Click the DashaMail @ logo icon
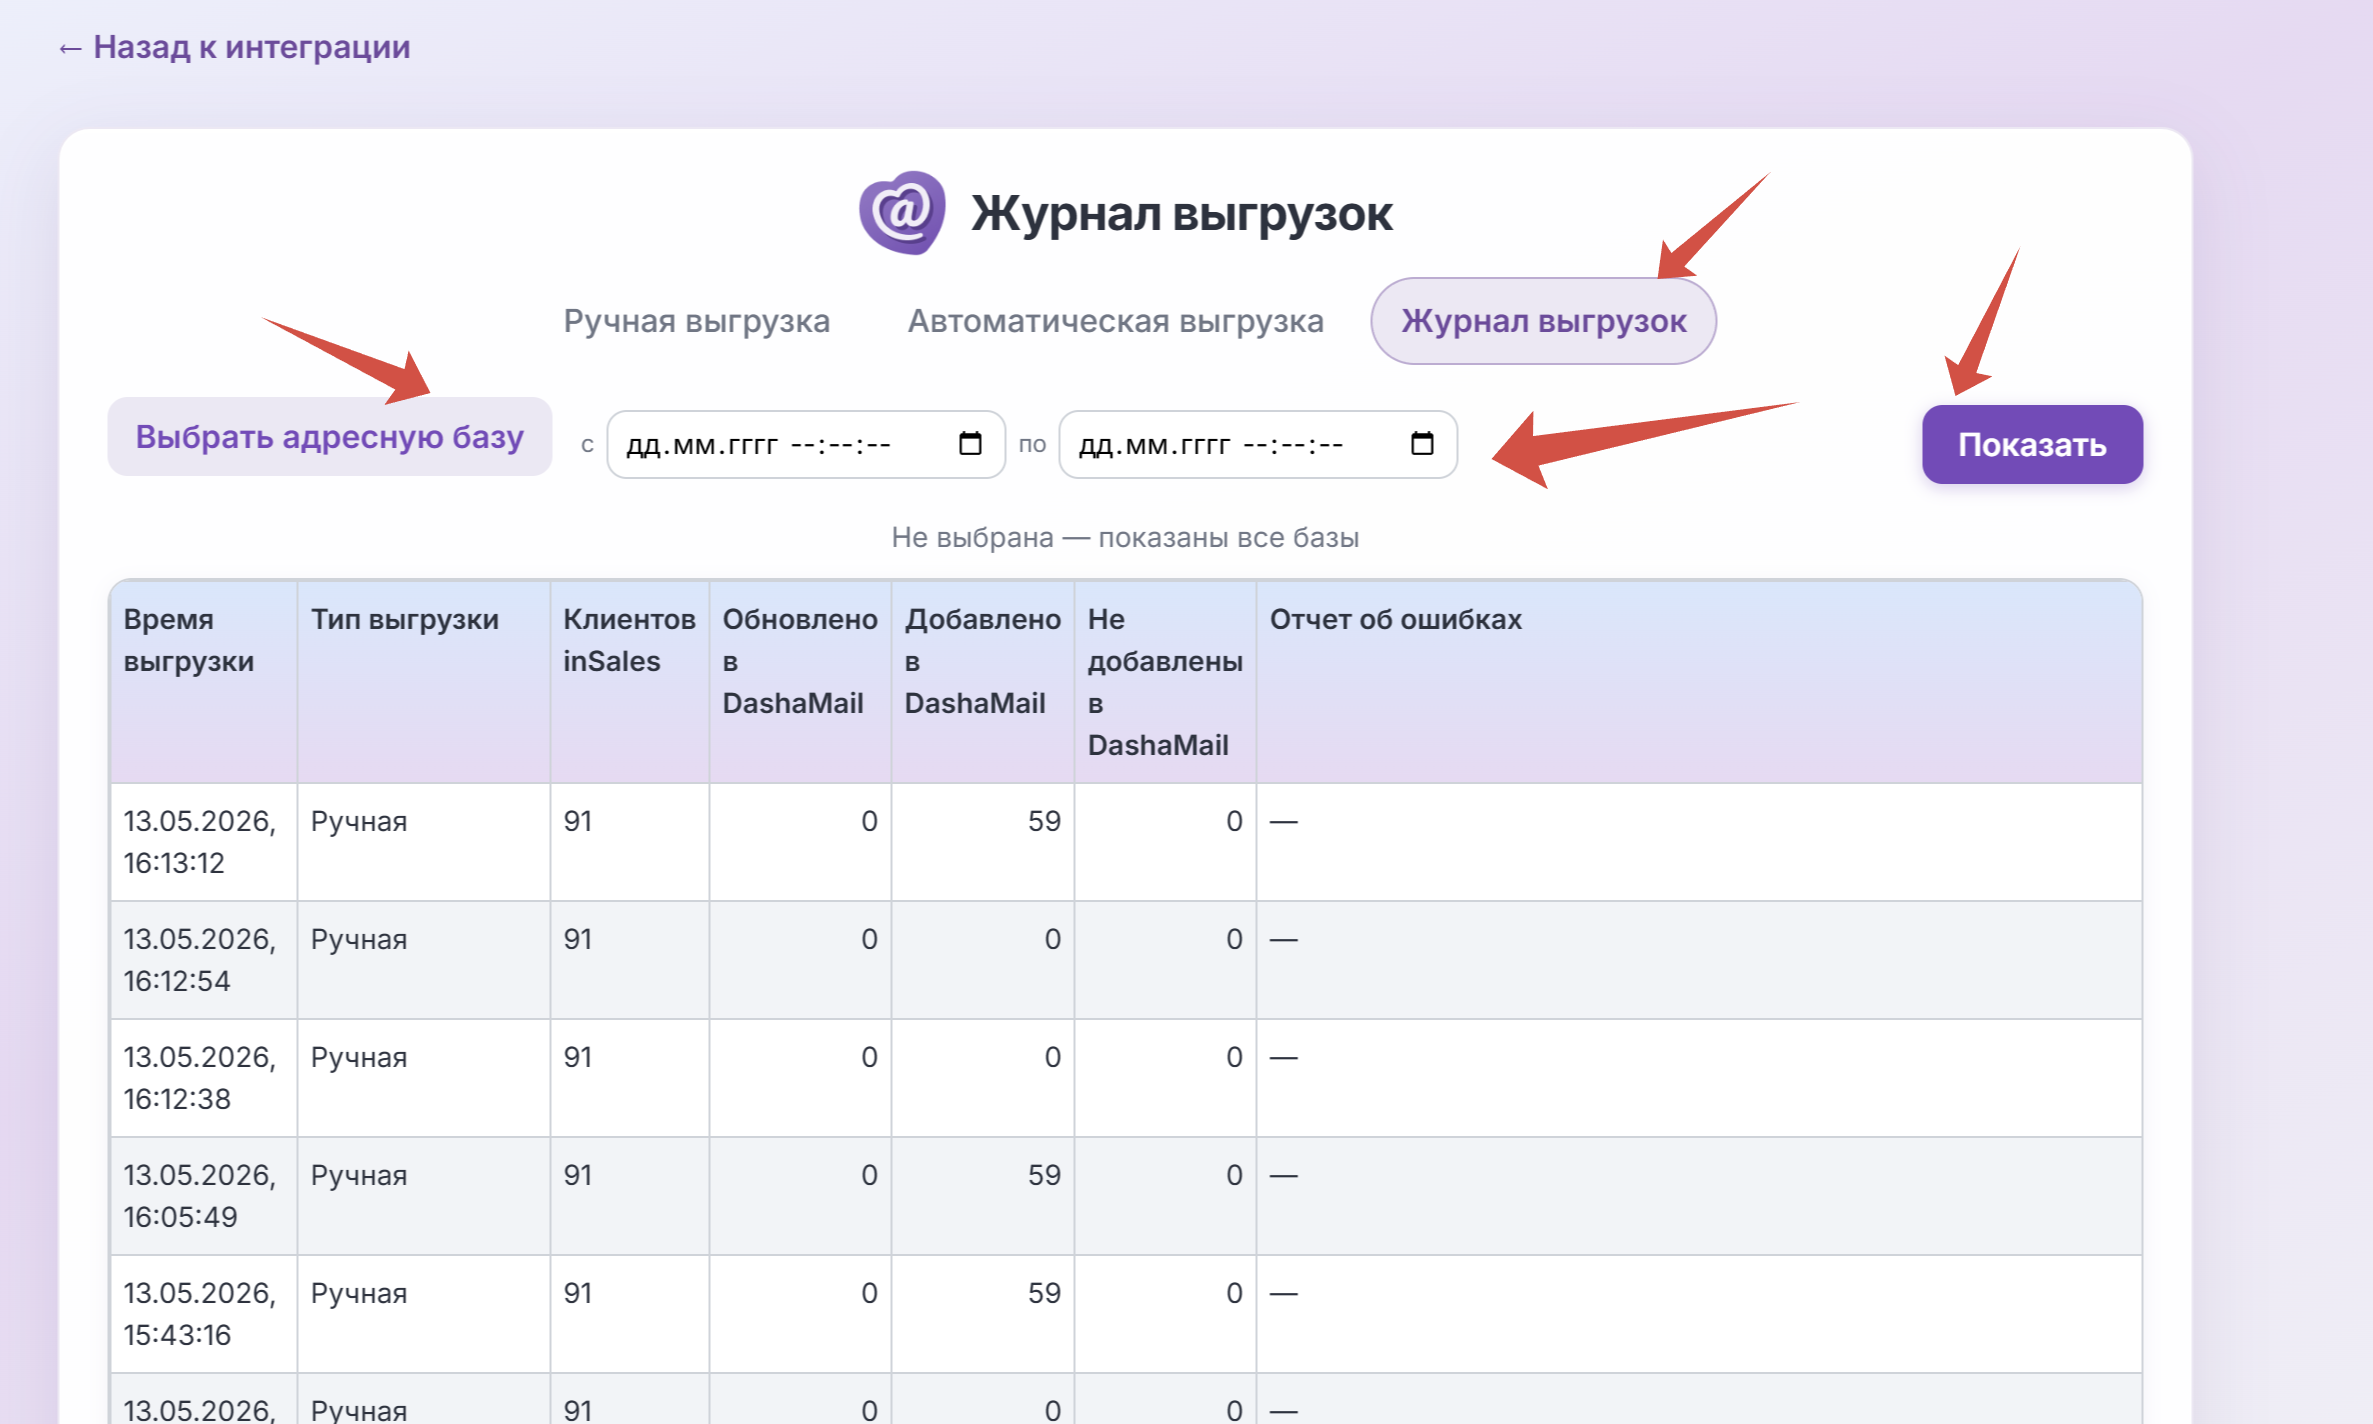 902,213
